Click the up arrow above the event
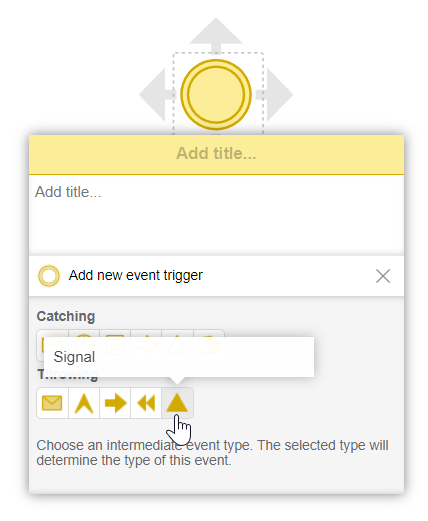This screenshot has width=428, height=521. (x=216, y=36)
